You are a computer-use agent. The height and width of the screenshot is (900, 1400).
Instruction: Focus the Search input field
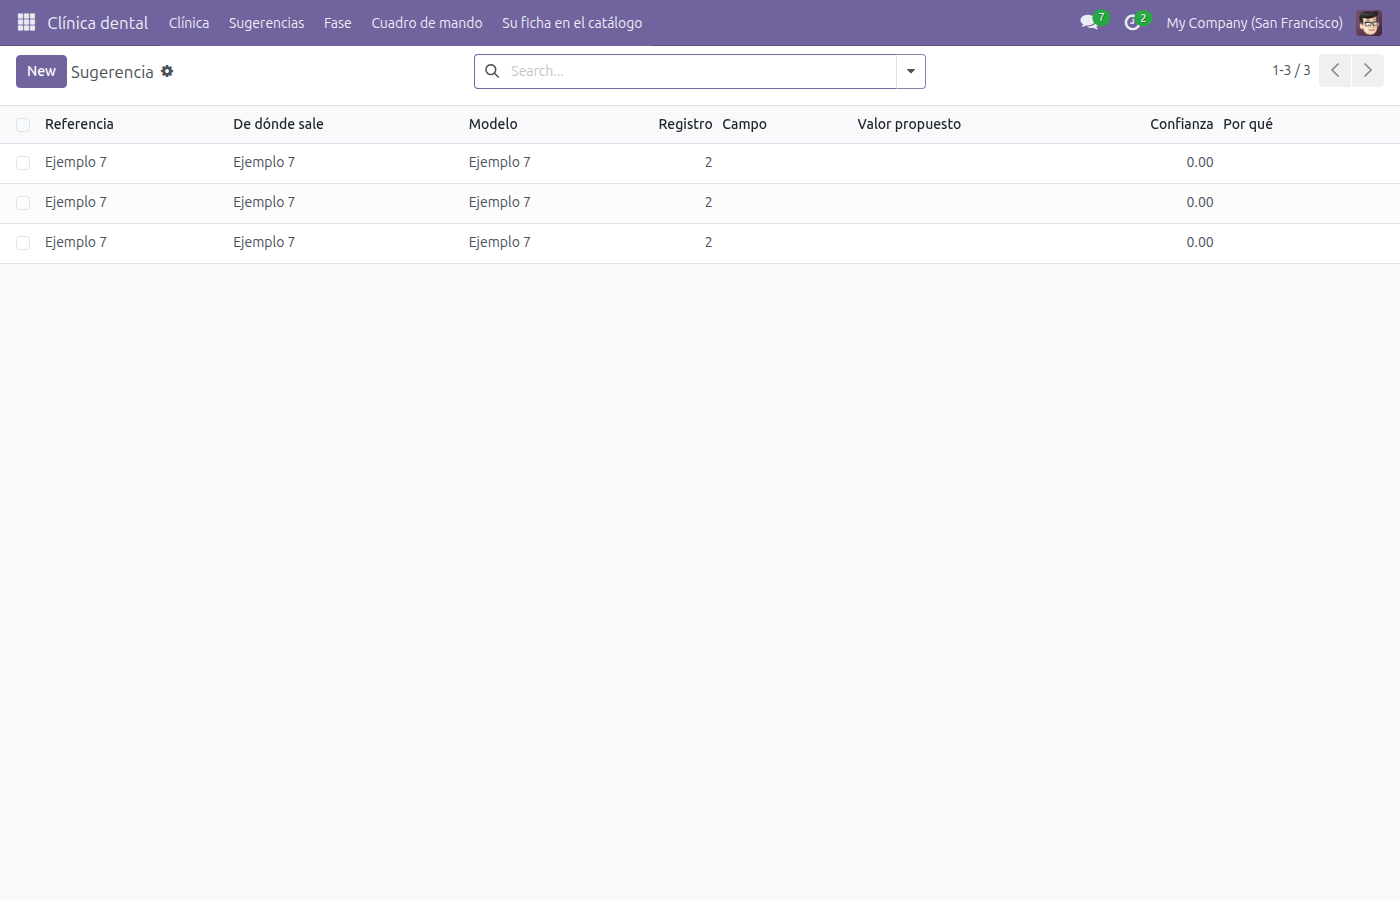tap(700, 71)
